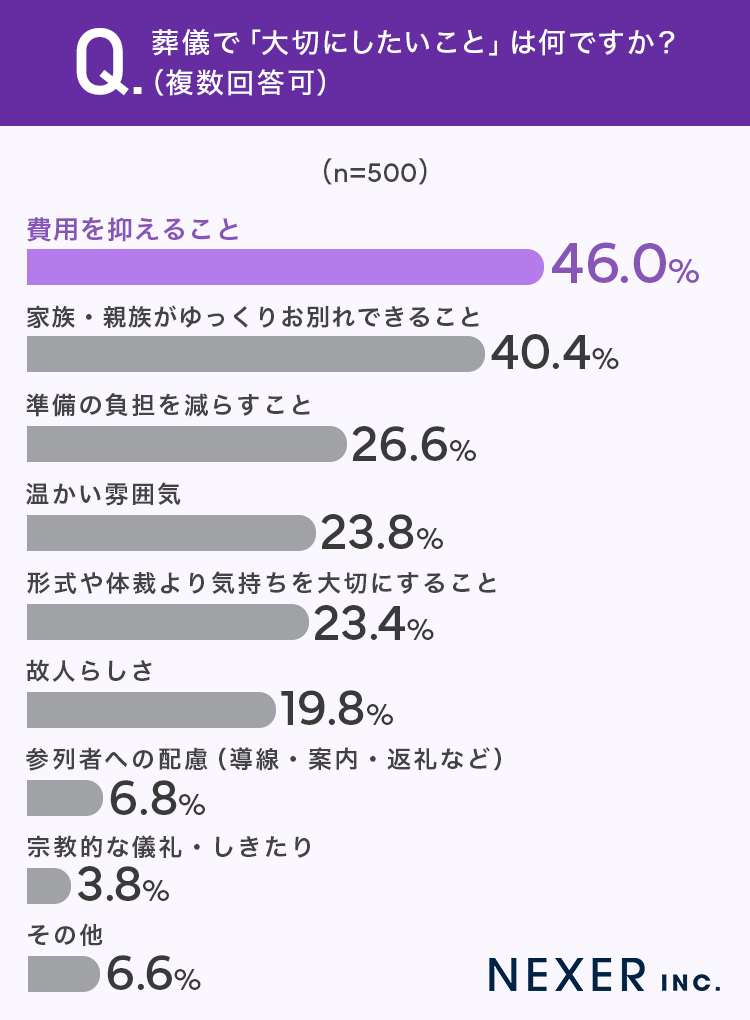Select the gray bar for 故人らしさ

click(150, 710)
